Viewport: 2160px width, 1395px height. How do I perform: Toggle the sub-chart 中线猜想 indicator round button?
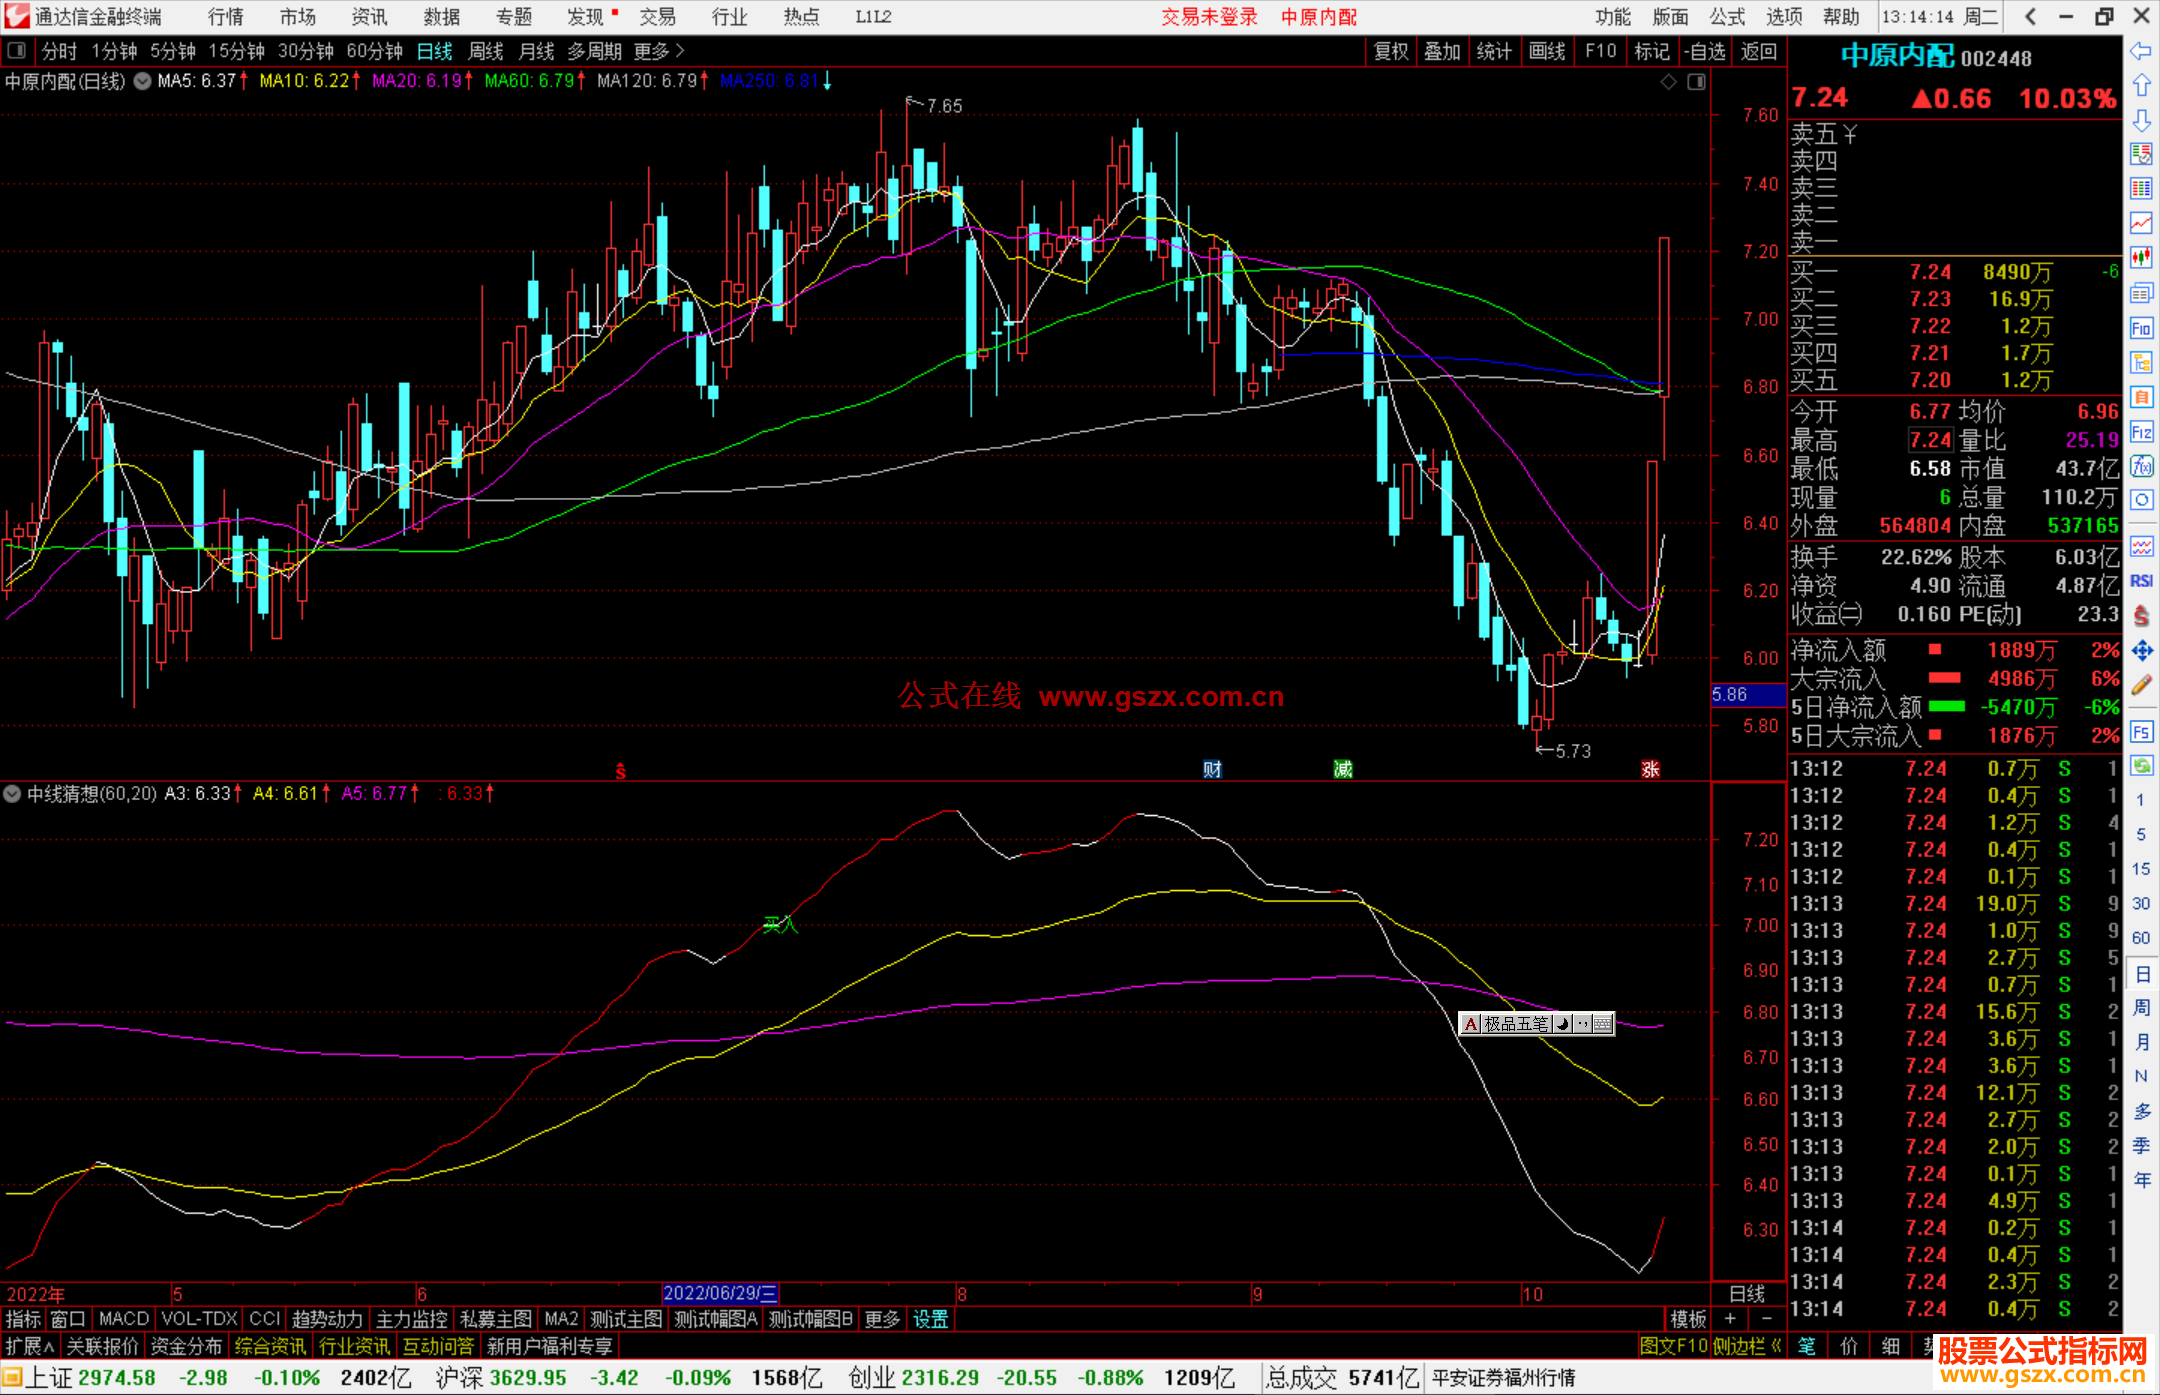(x=12, y=794)
